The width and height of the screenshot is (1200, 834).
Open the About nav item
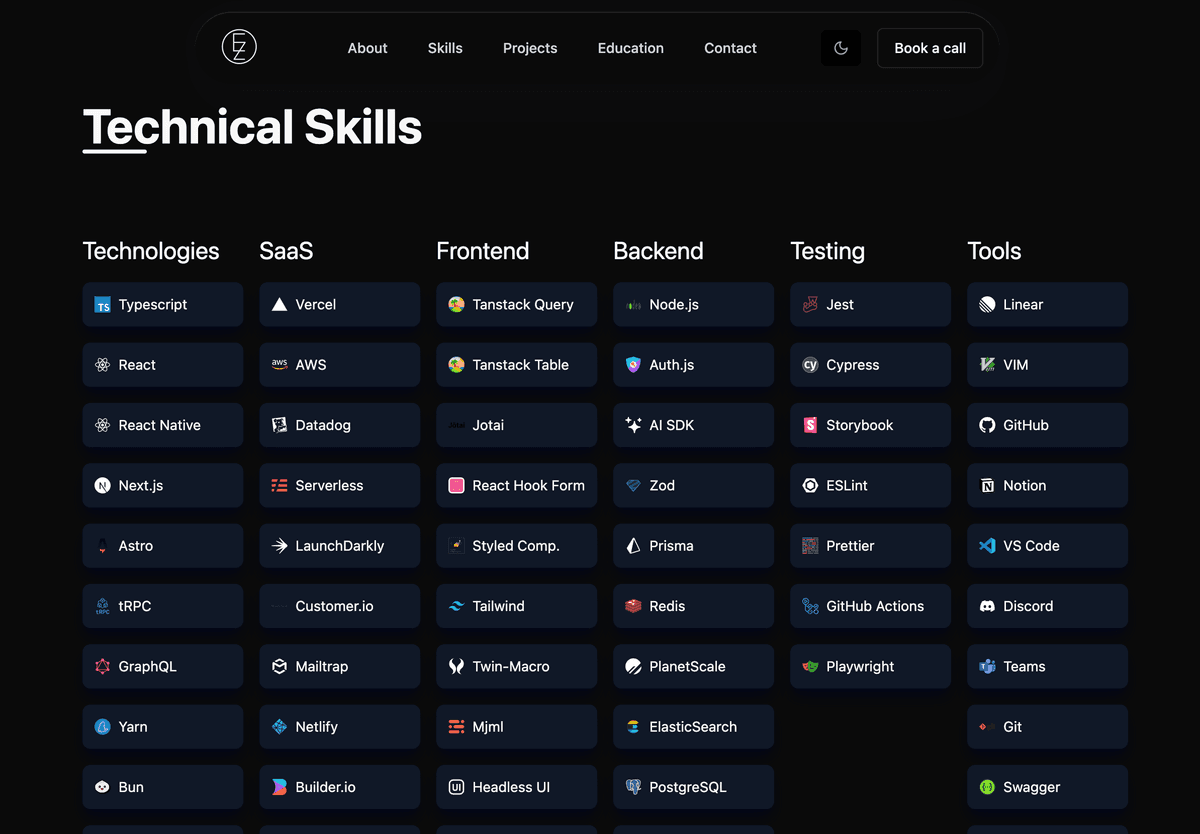[x=367, y=48]
